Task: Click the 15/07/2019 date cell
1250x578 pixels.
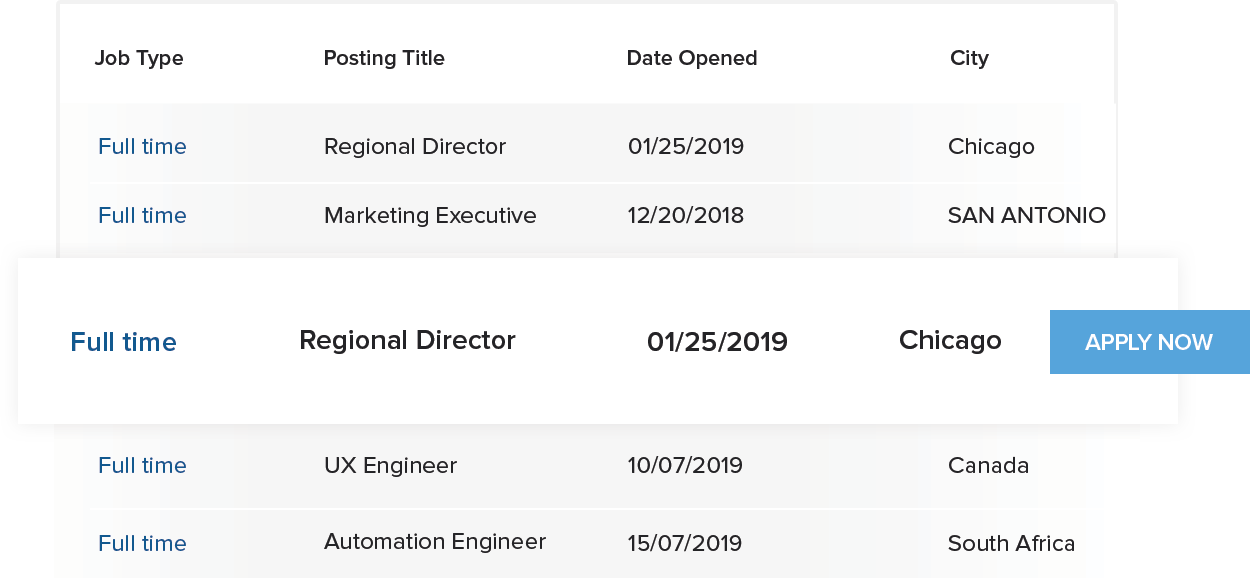Action: [x=685, y=543]
